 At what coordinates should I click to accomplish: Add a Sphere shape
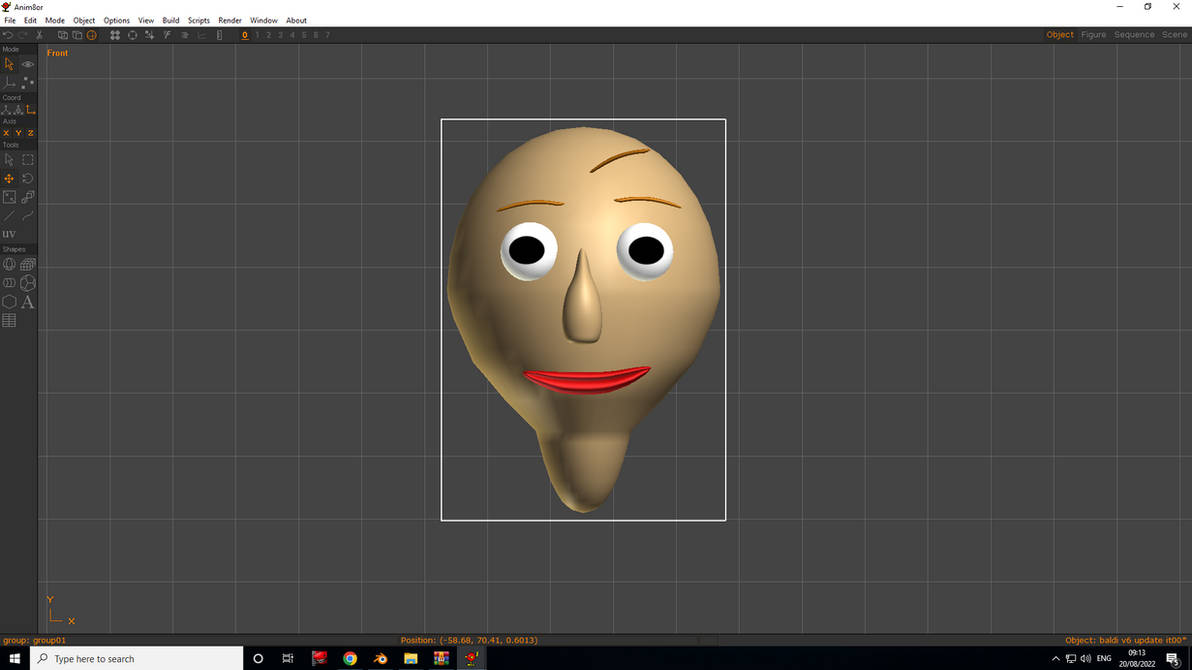tap(9, 265)
